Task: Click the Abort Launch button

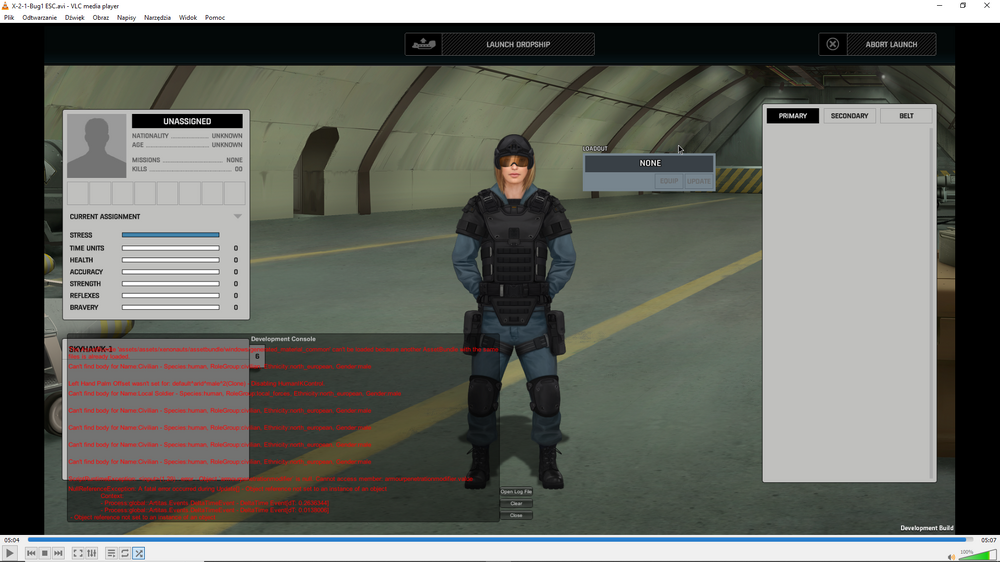Action: click(x=891, y=45)
